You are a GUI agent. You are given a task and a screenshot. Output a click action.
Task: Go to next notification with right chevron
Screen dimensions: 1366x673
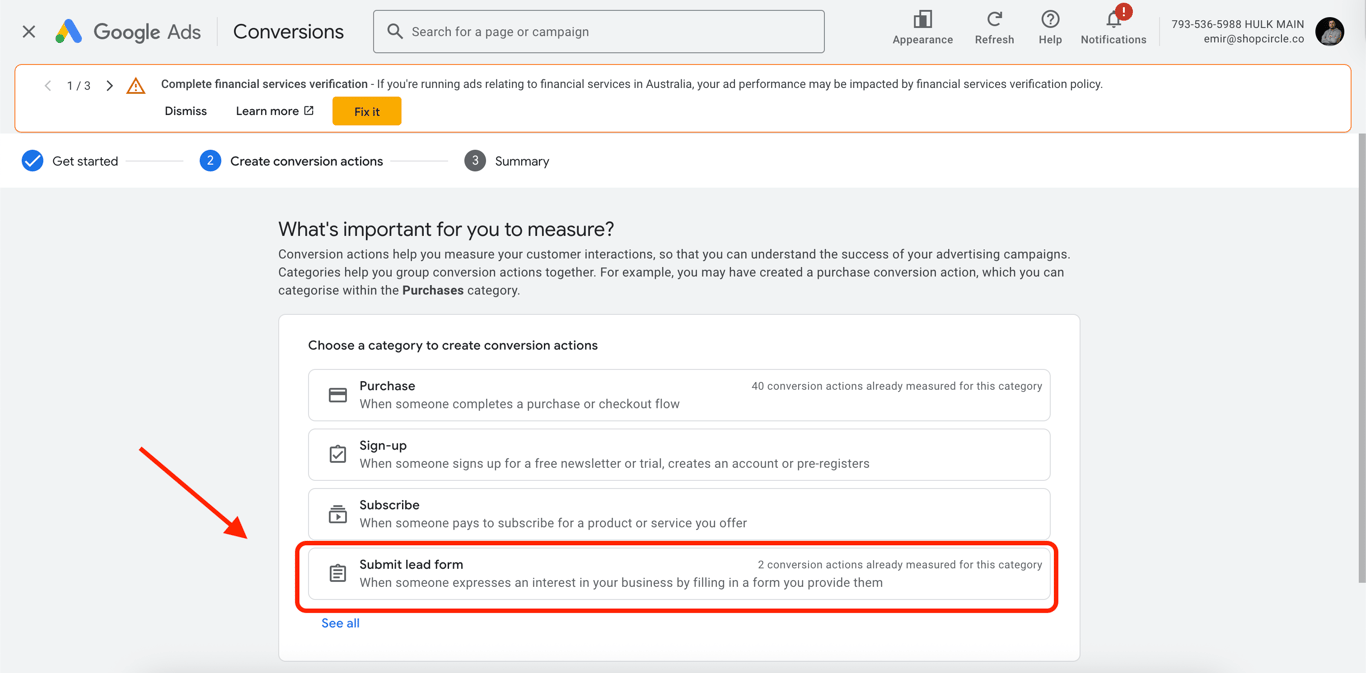pyautogui.click(x=110, y=86)
